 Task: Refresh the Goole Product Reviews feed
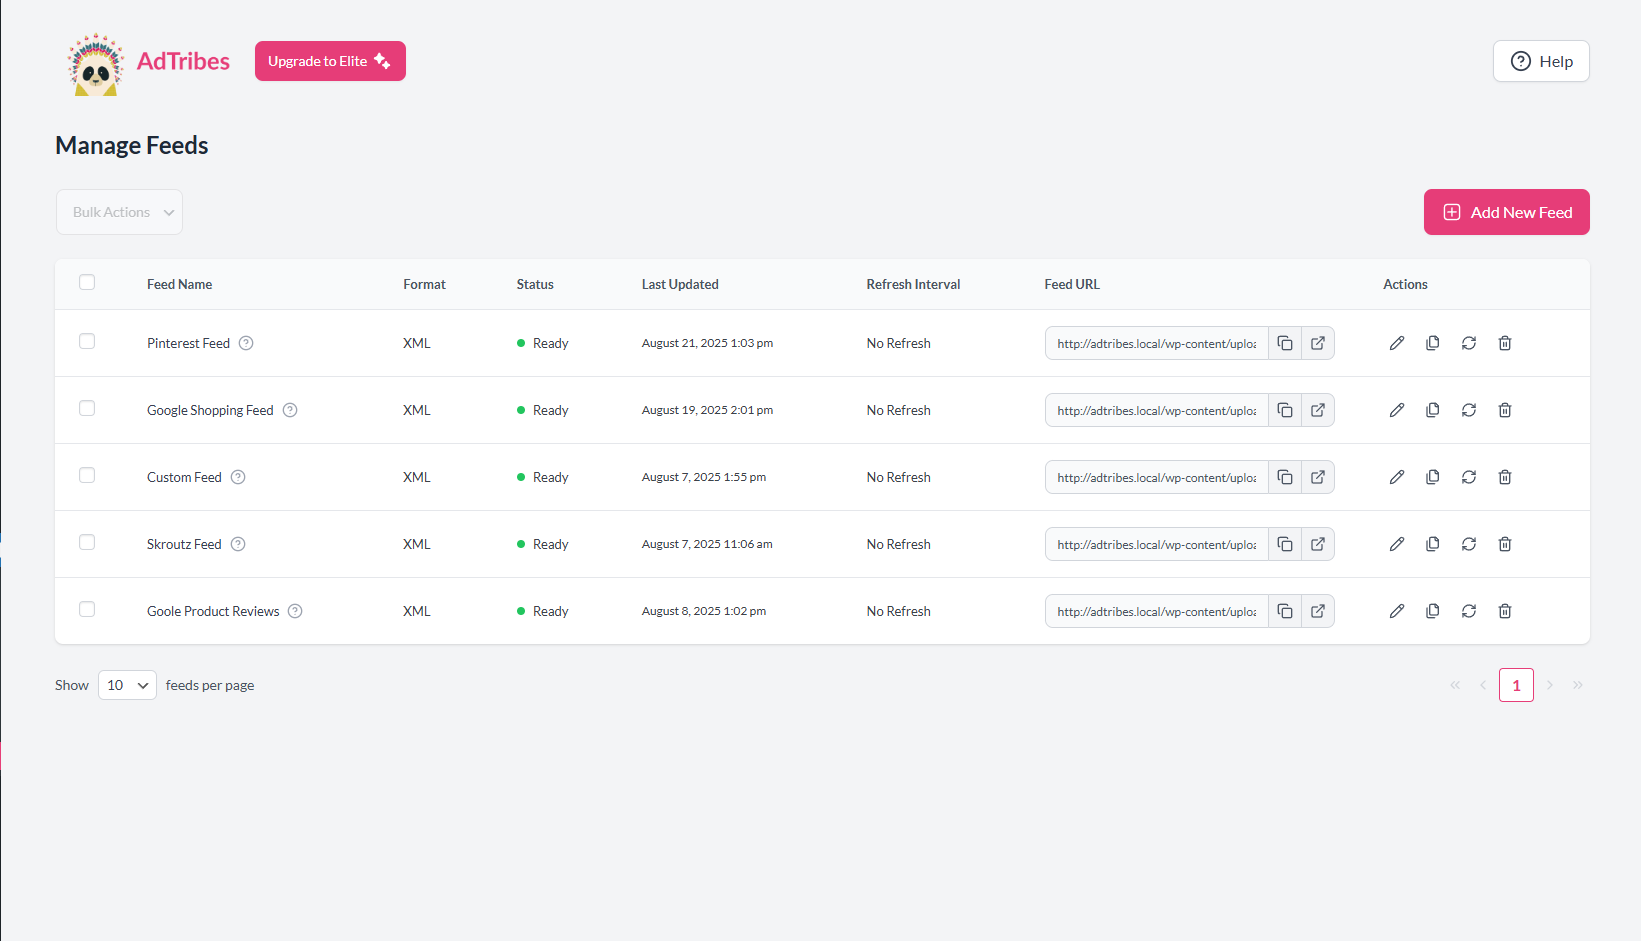pos(1469,611)
